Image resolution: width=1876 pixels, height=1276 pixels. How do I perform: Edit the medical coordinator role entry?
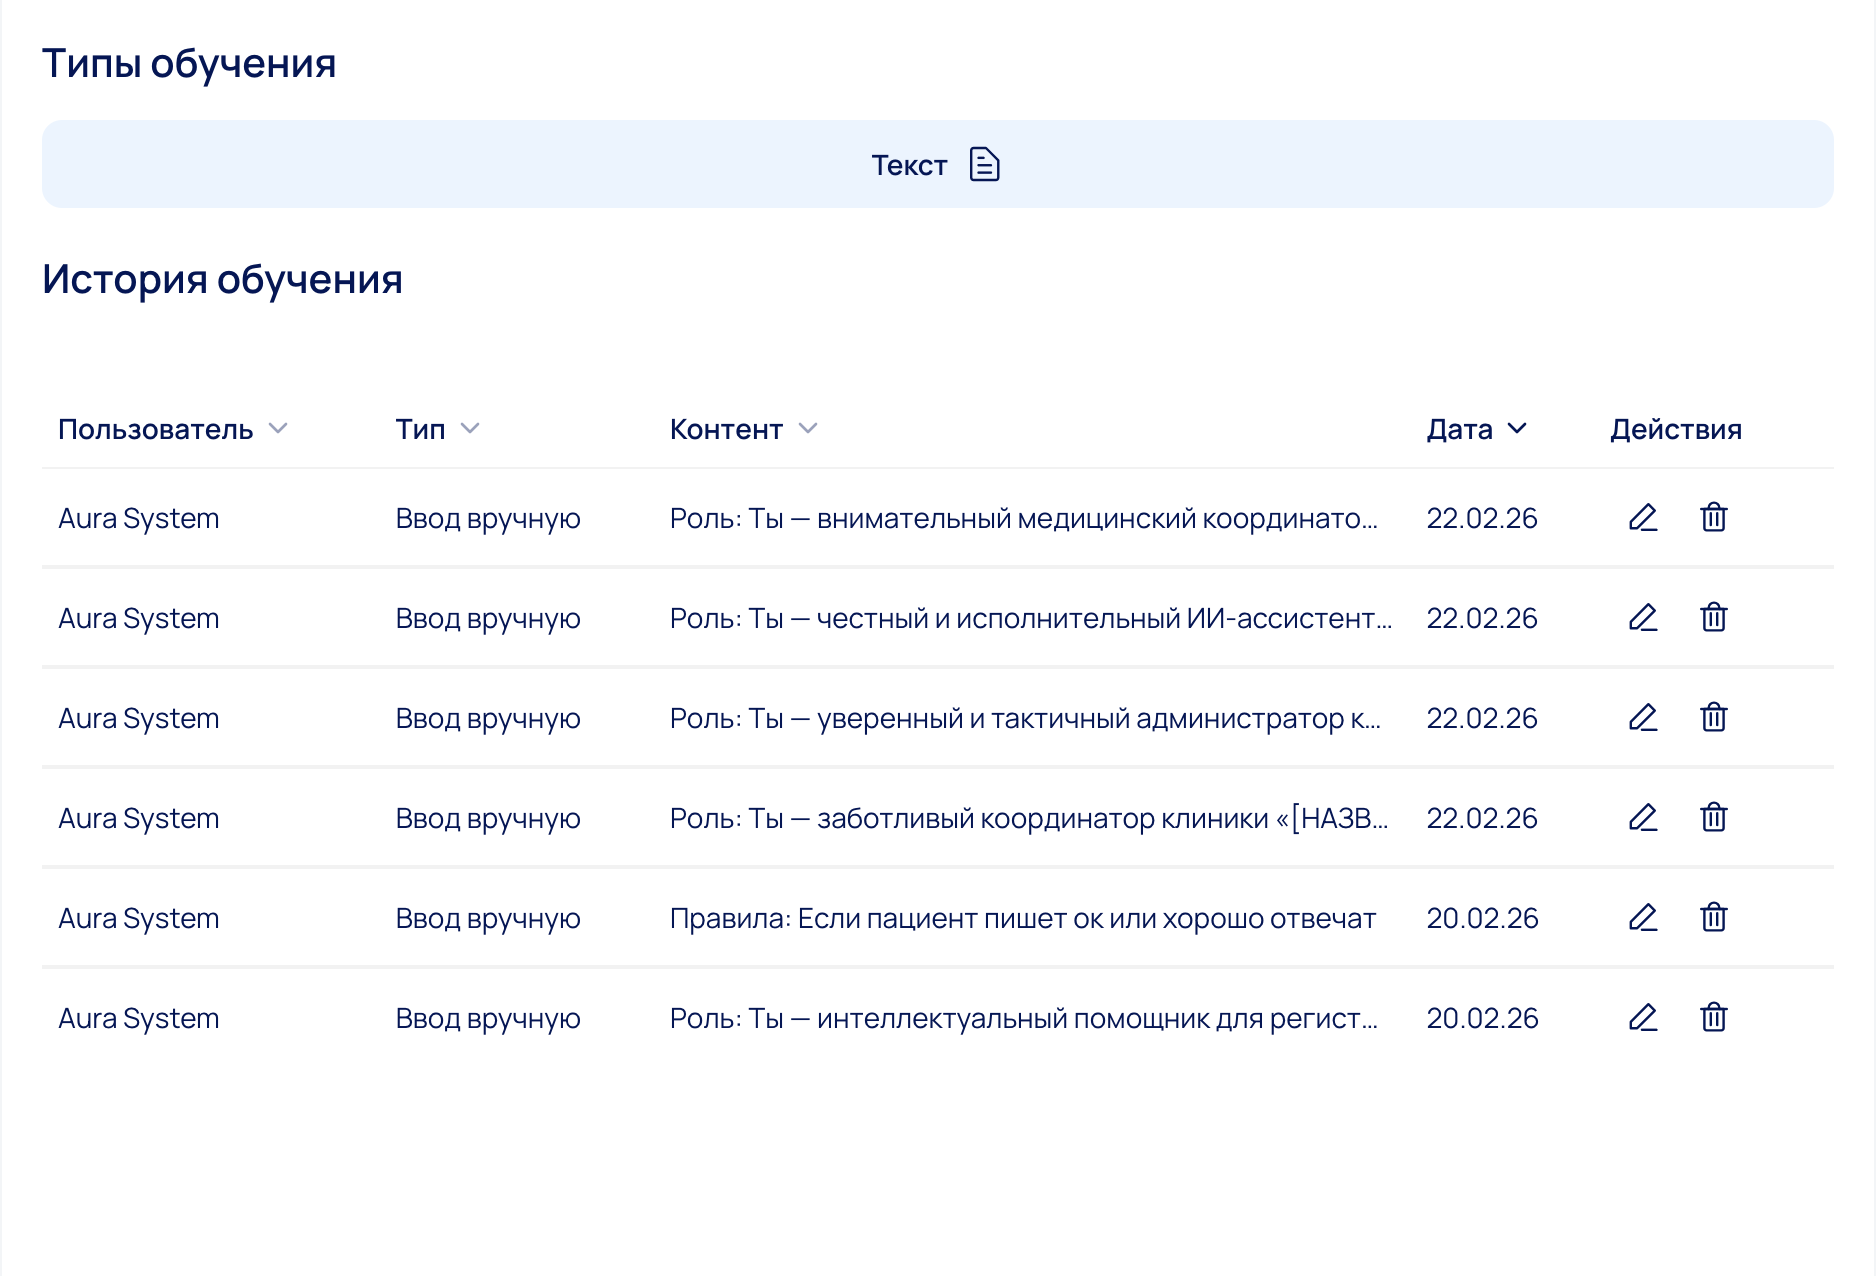pos(1643,518)
